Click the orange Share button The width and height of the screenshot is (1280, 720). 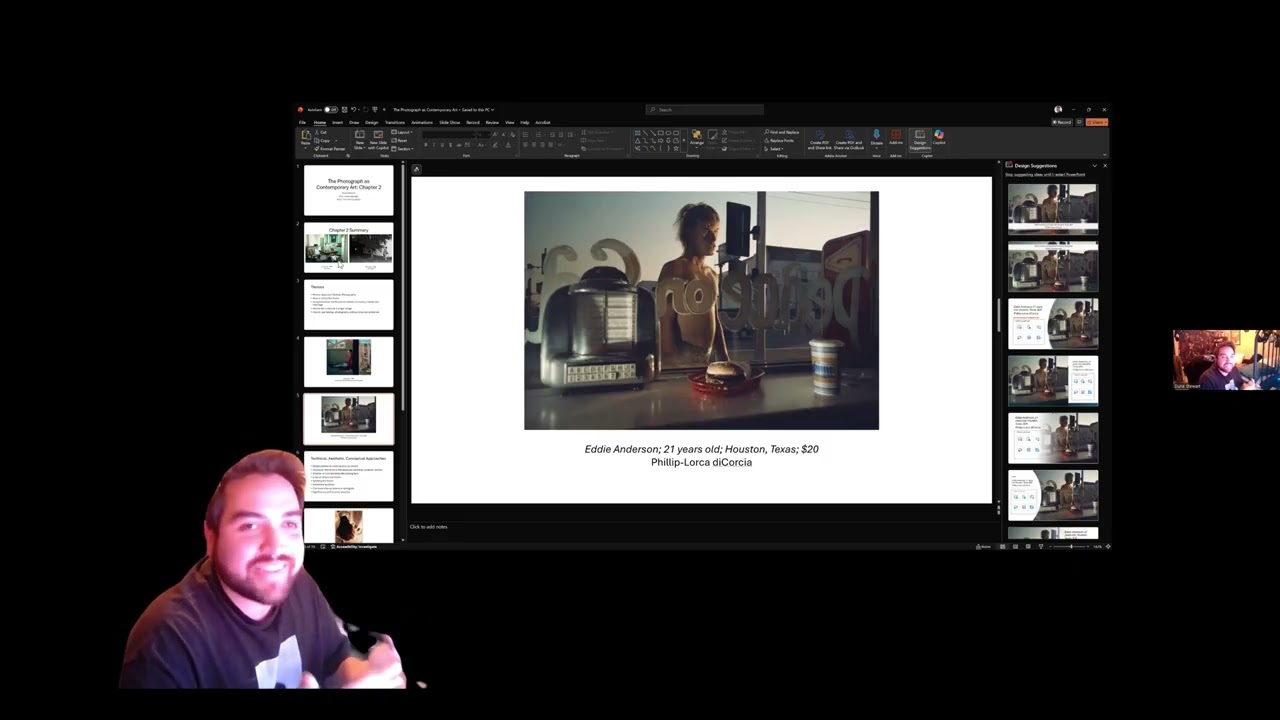tap(1096, 122)
